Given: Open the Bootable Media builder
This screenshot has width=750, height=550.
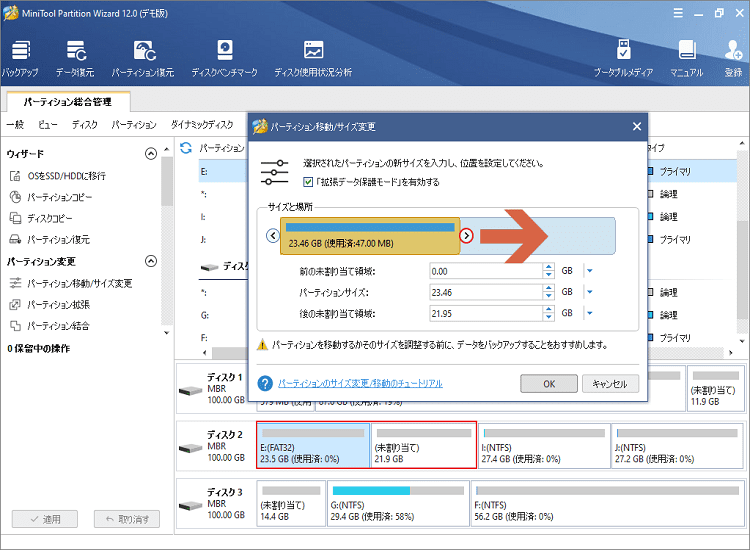Looking at the screenshot, I should (623, 58).
